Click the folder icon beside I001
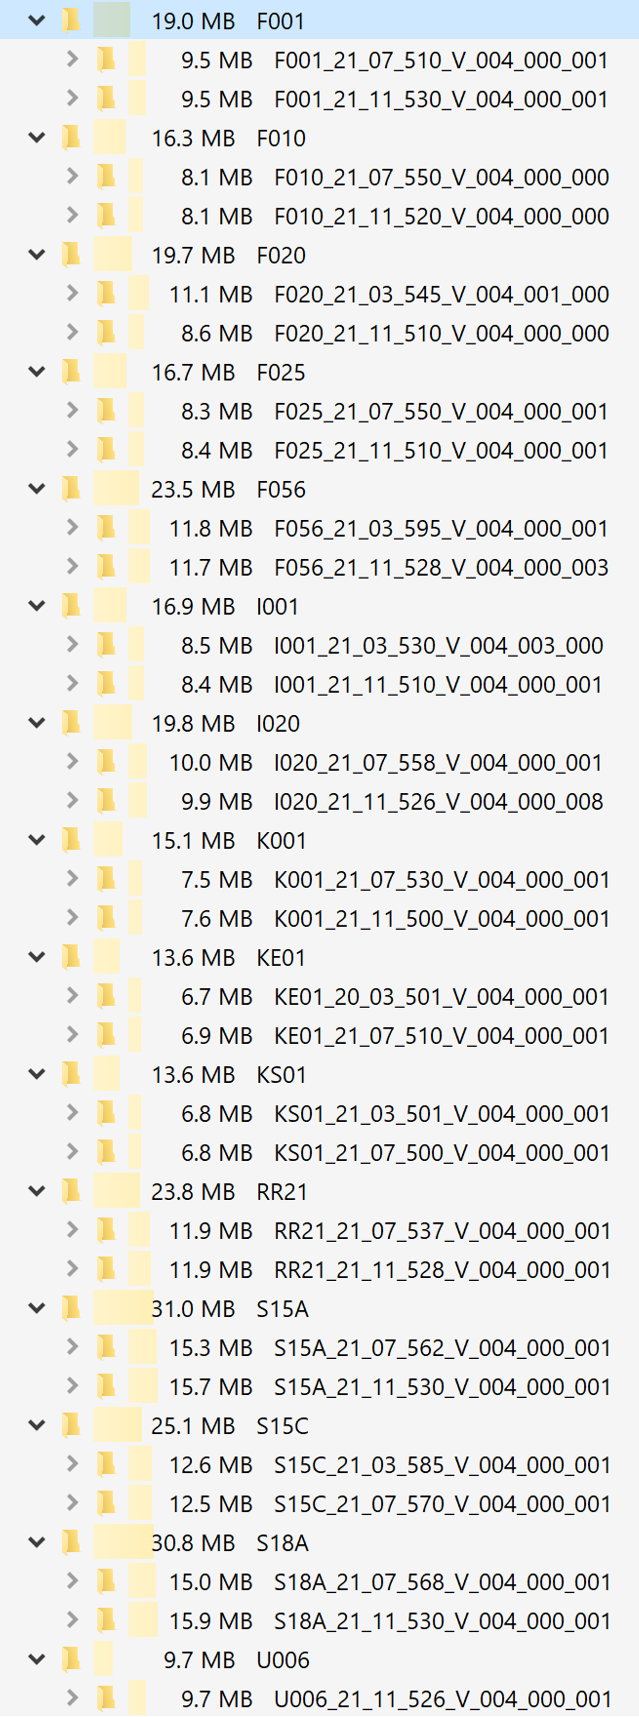The image size is (639, 1717). [x=69, y=606]
